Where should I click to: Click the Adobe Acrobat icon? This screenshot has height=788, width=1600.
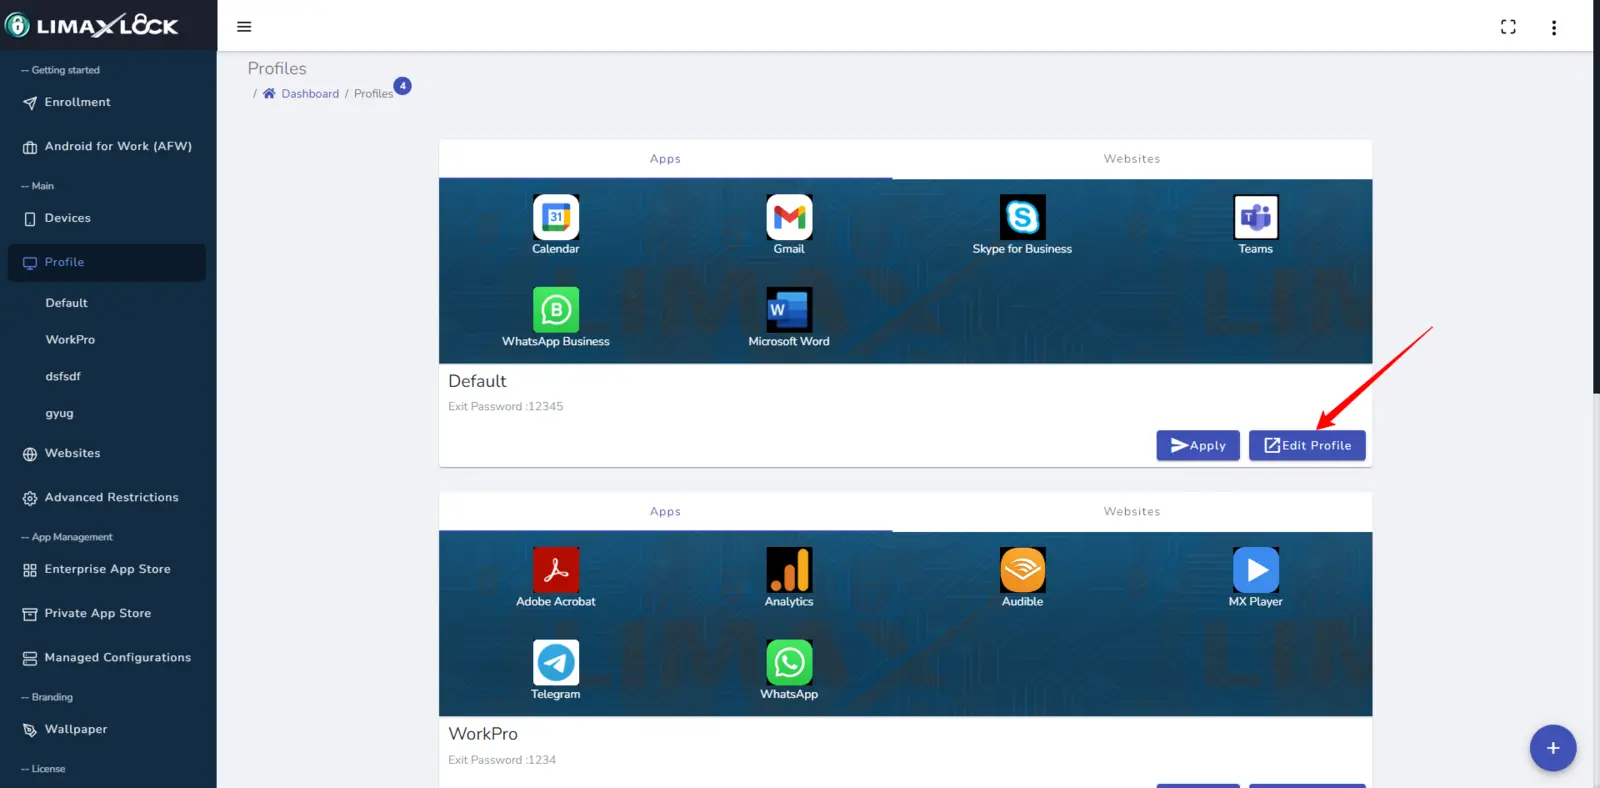556,570
